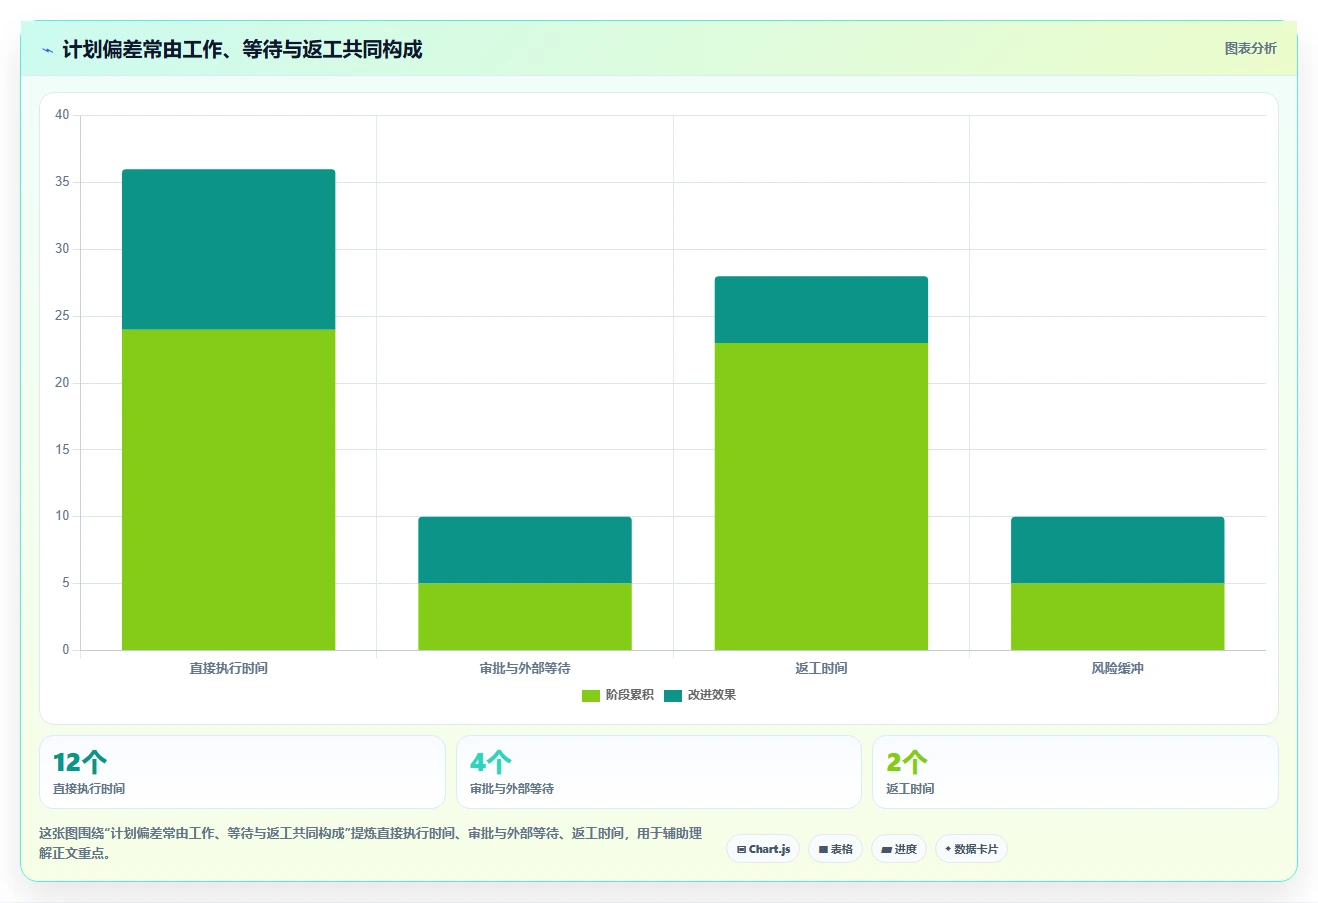Click the teal segment of the 直接执行时间 bar
Image resolution: width=1318 pixels, height=903 pixels.
click(x=228, y=249)
